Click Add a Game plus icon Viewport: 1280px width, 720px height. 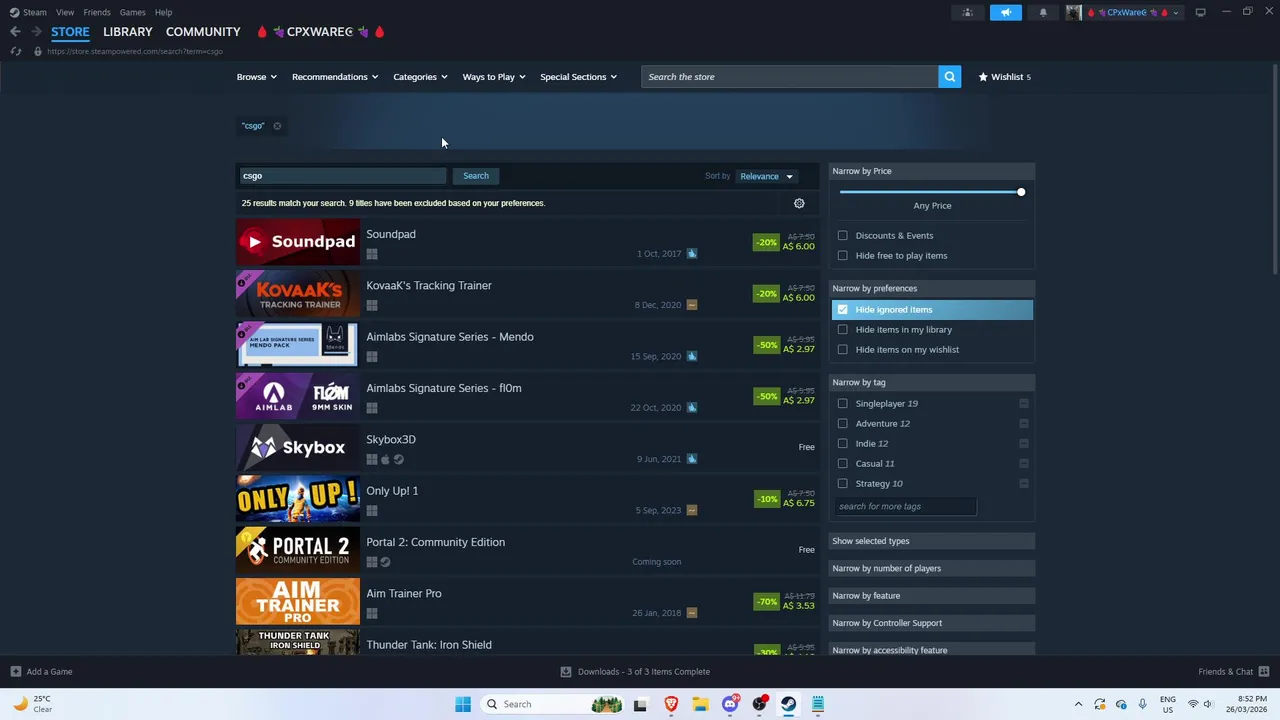pos(15,672)
